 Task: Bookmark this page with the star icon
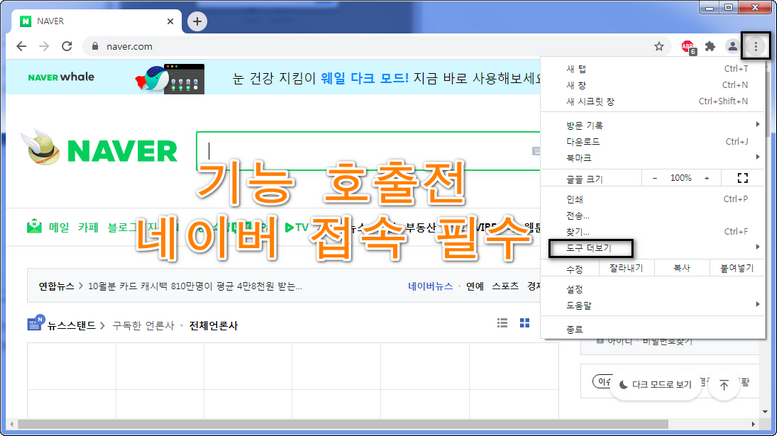coord(659,47)
